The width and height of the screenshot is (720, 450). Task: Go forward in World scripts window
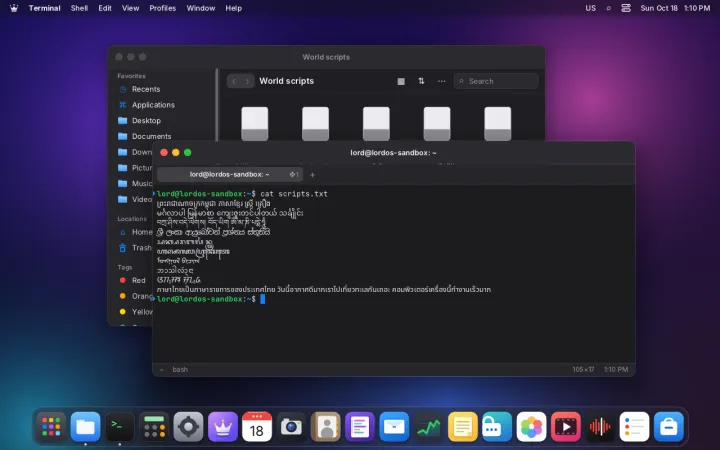pyautogui.click(x=247, y=81)
